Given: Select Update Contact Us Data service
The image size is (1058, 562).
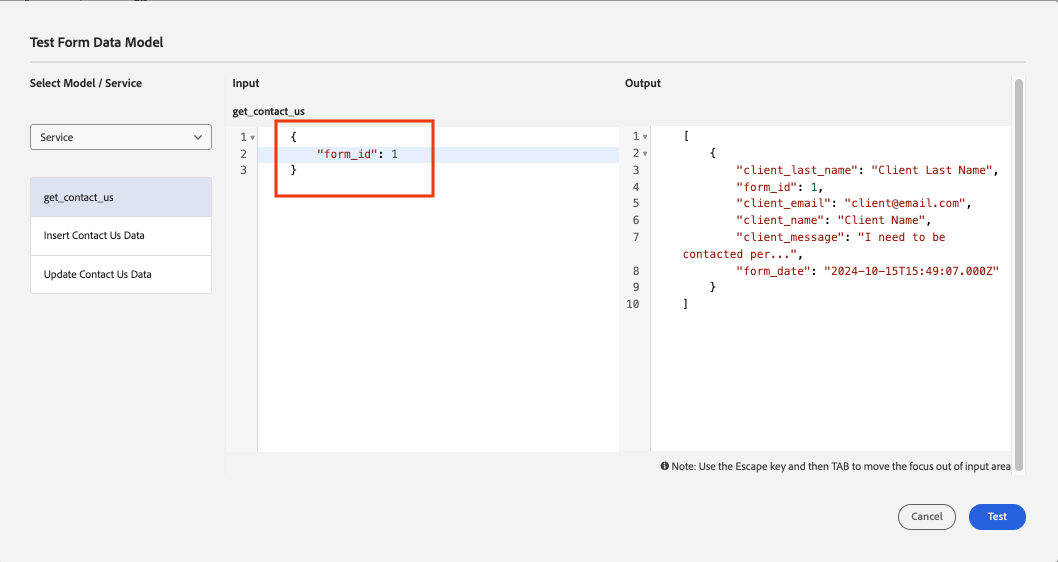Looking at the screenshot, I should click(121, 275).
